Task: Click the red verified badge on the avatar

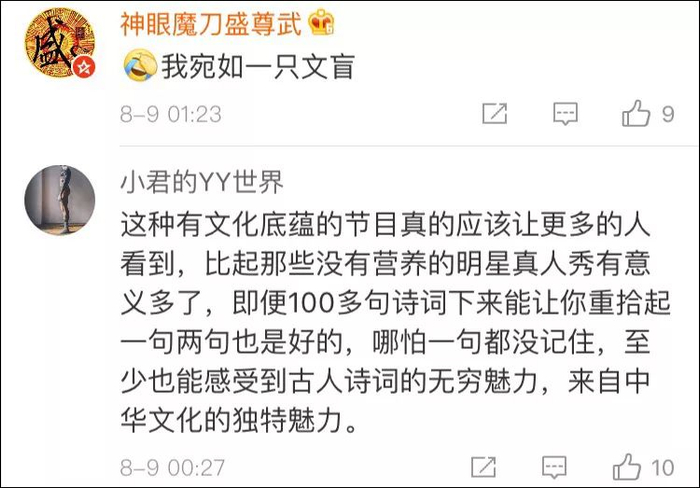Action: click(x=84, y=67)
